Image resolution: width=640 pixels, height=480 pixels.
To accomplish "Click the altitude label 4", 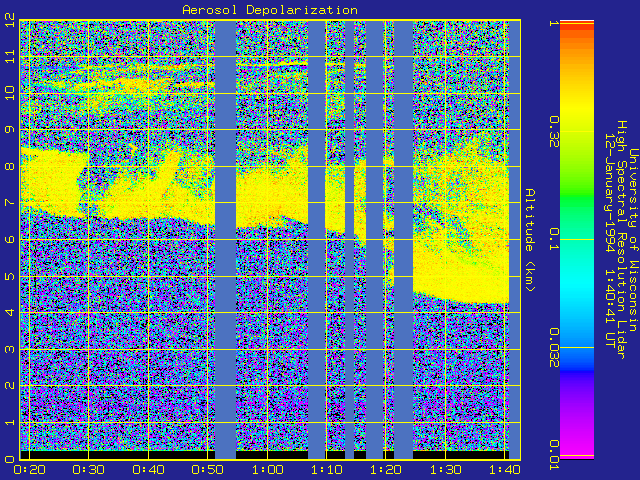I will [10, 312].
